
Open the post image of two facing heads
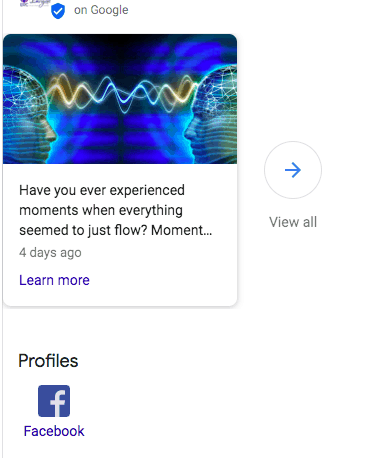point(120,99)
